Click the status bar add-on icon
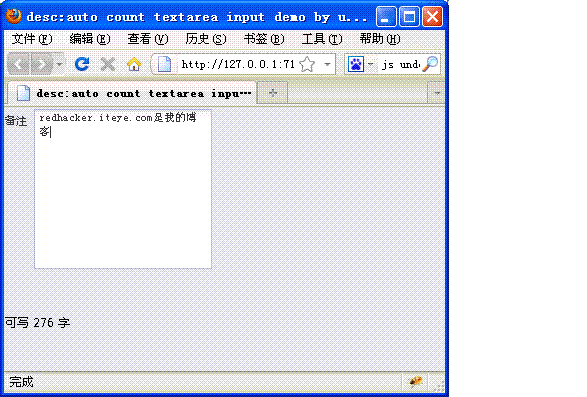This screenshot has height=397, width=587. 415,382
